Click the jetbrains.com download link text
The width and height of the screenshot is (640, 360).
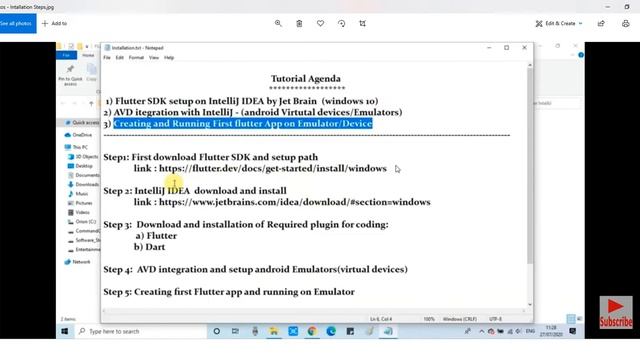tap(295, 202)
